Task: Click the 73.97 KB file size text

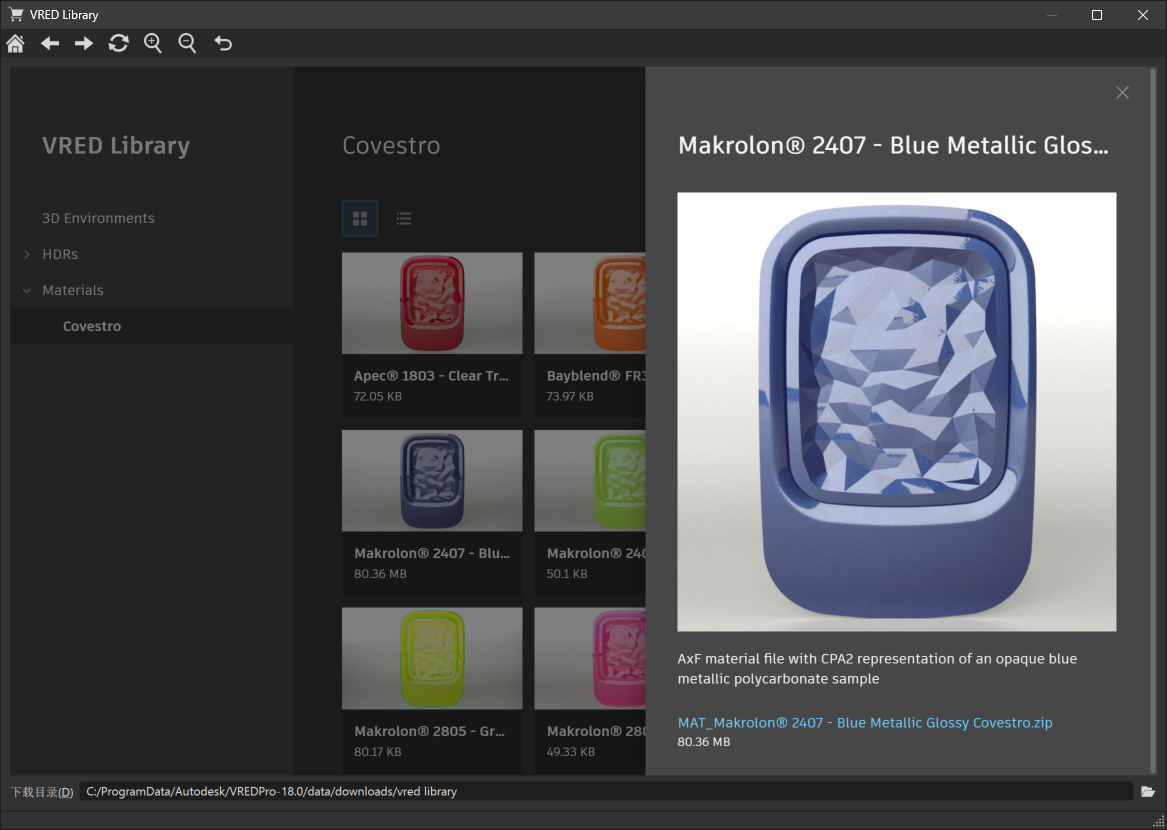Action: coord(570,396)
